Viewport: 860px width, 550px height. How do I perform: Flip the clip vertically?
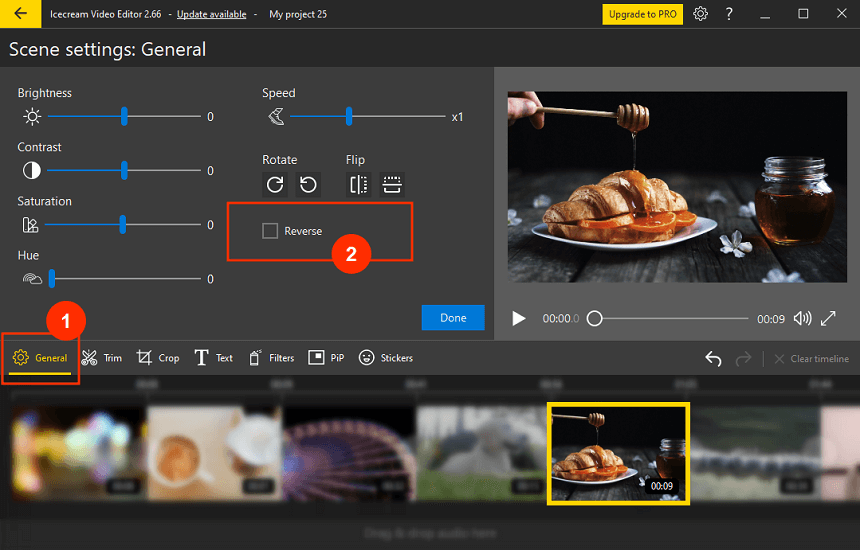point(392,184)
